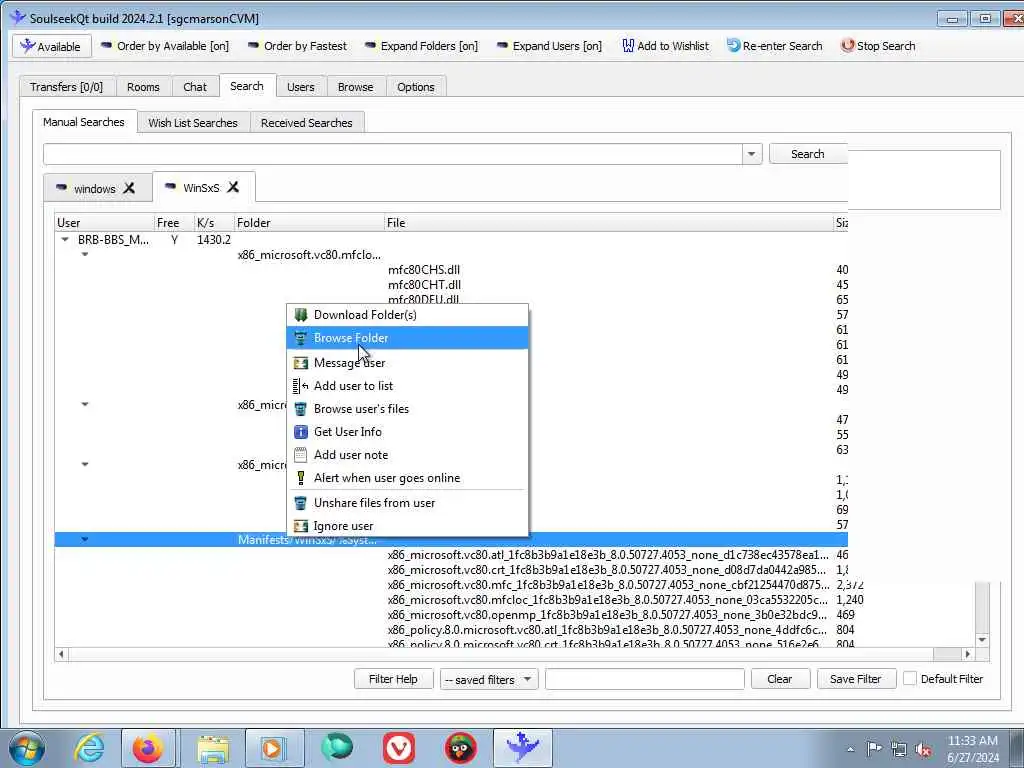The width and height of the screenshot is (1024, 768).
Task: Open Windows Media Player taskbar icon
Action: (274, 748)
